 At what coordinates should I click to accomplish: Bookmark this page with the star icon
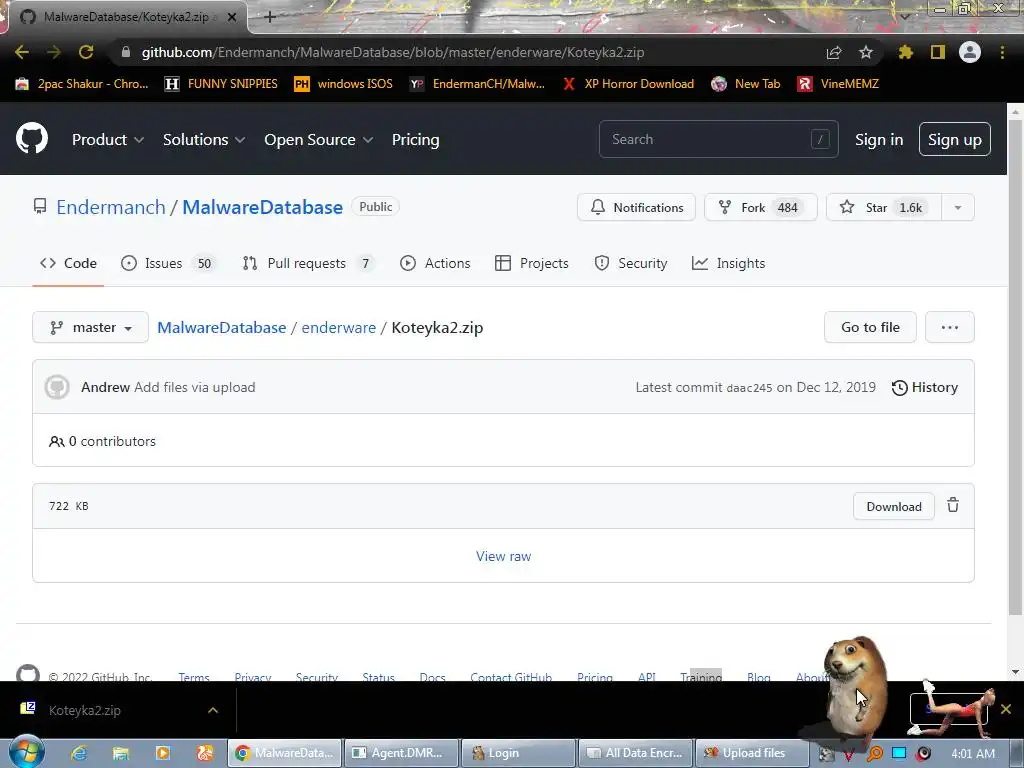point(866,52)
